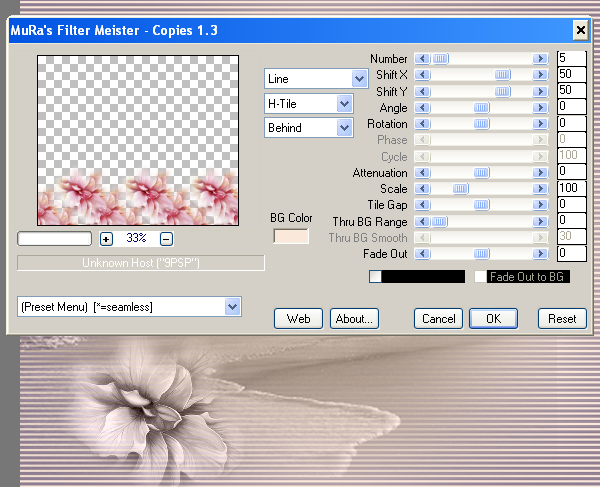
Task: Toggle the Fade Out to BG checkbox
Action: [480, 277]
